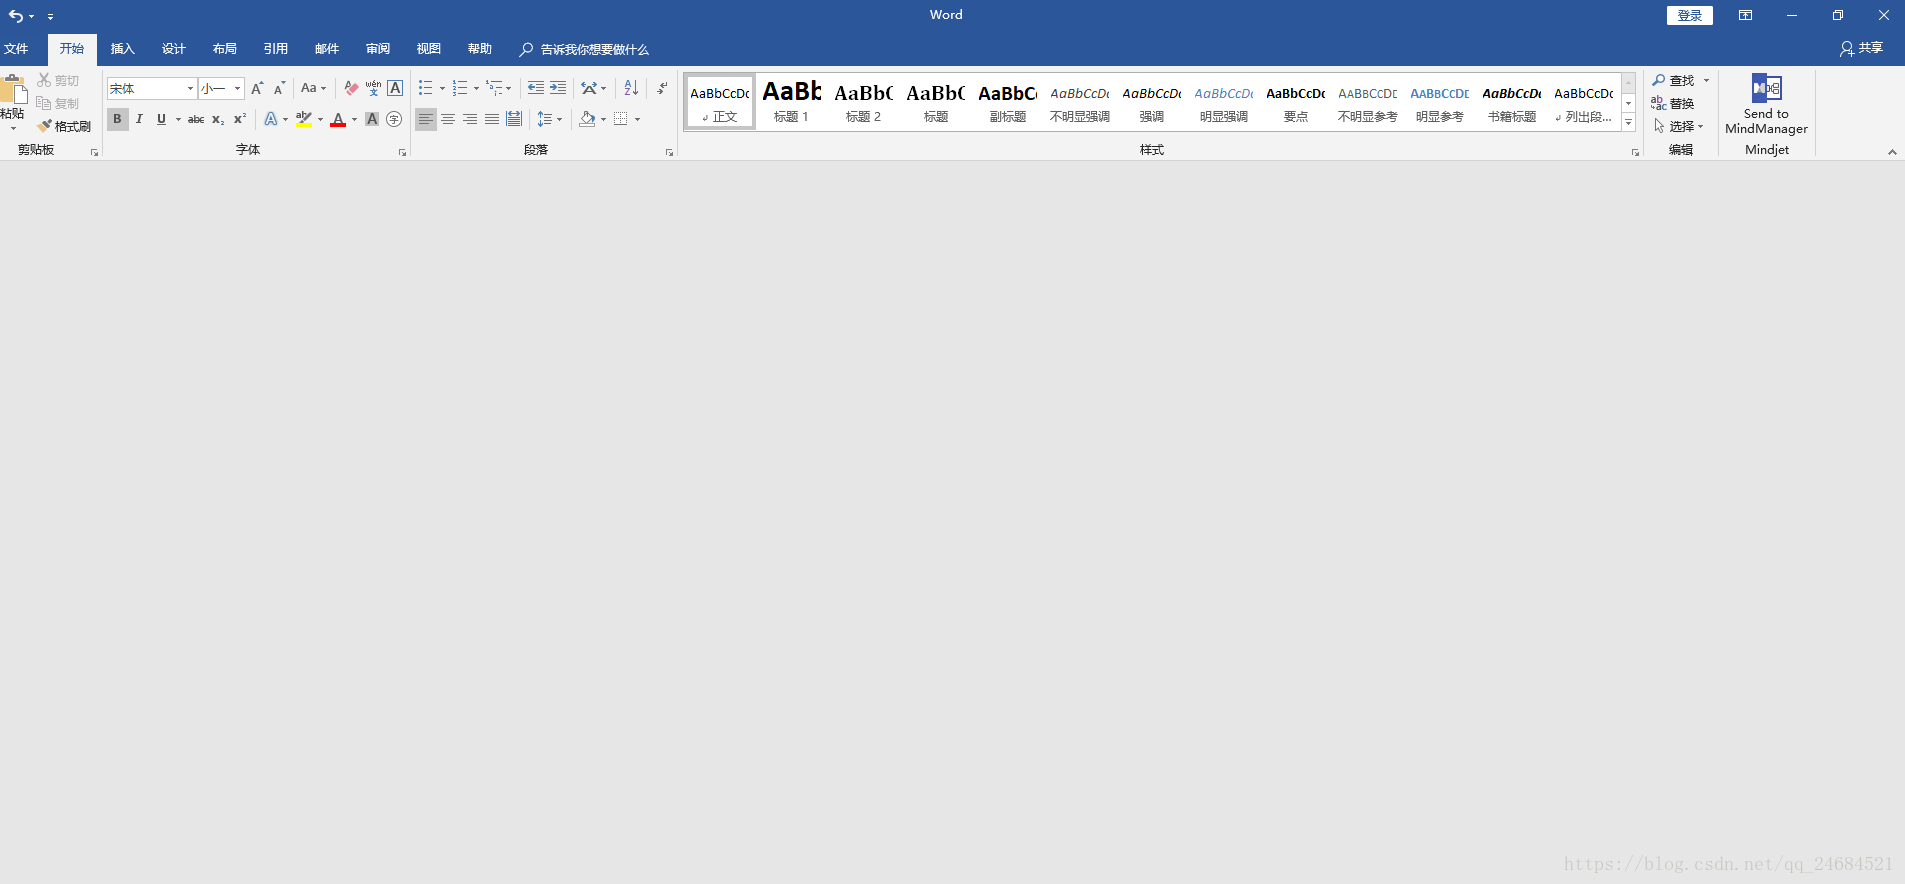Align text left
The width and height of the screenshot is (1905, 884).
(x=426, y=119)
